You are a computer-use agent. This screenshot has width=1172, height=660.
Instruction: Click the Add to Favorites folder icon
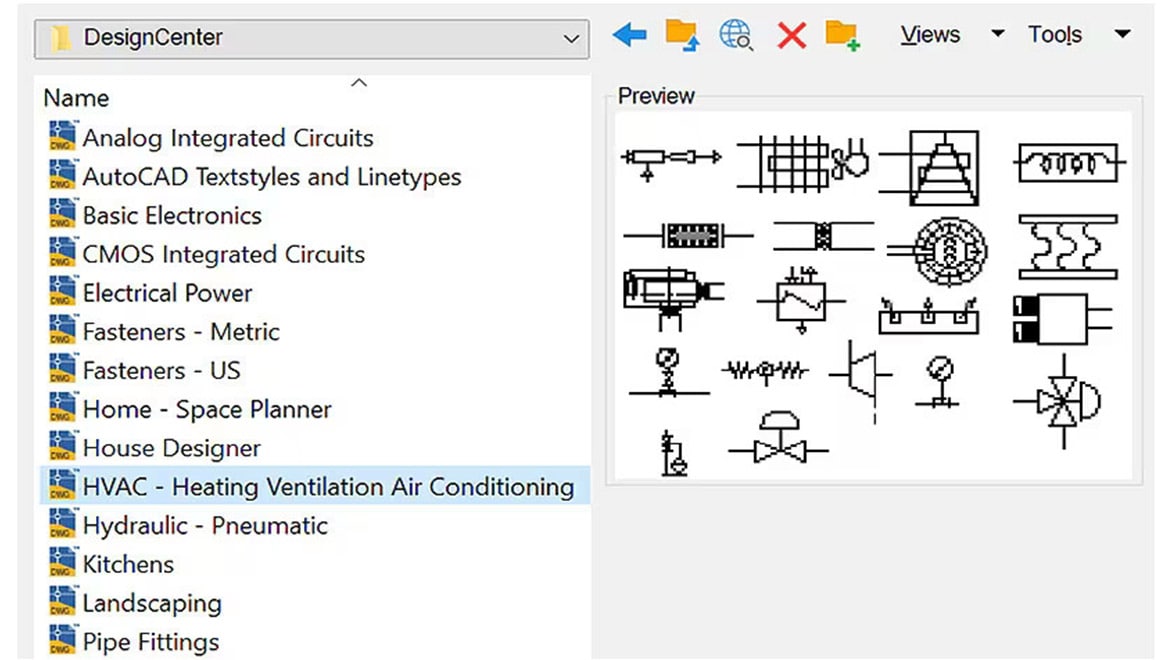pyautogui.click(x=845, y=34)
